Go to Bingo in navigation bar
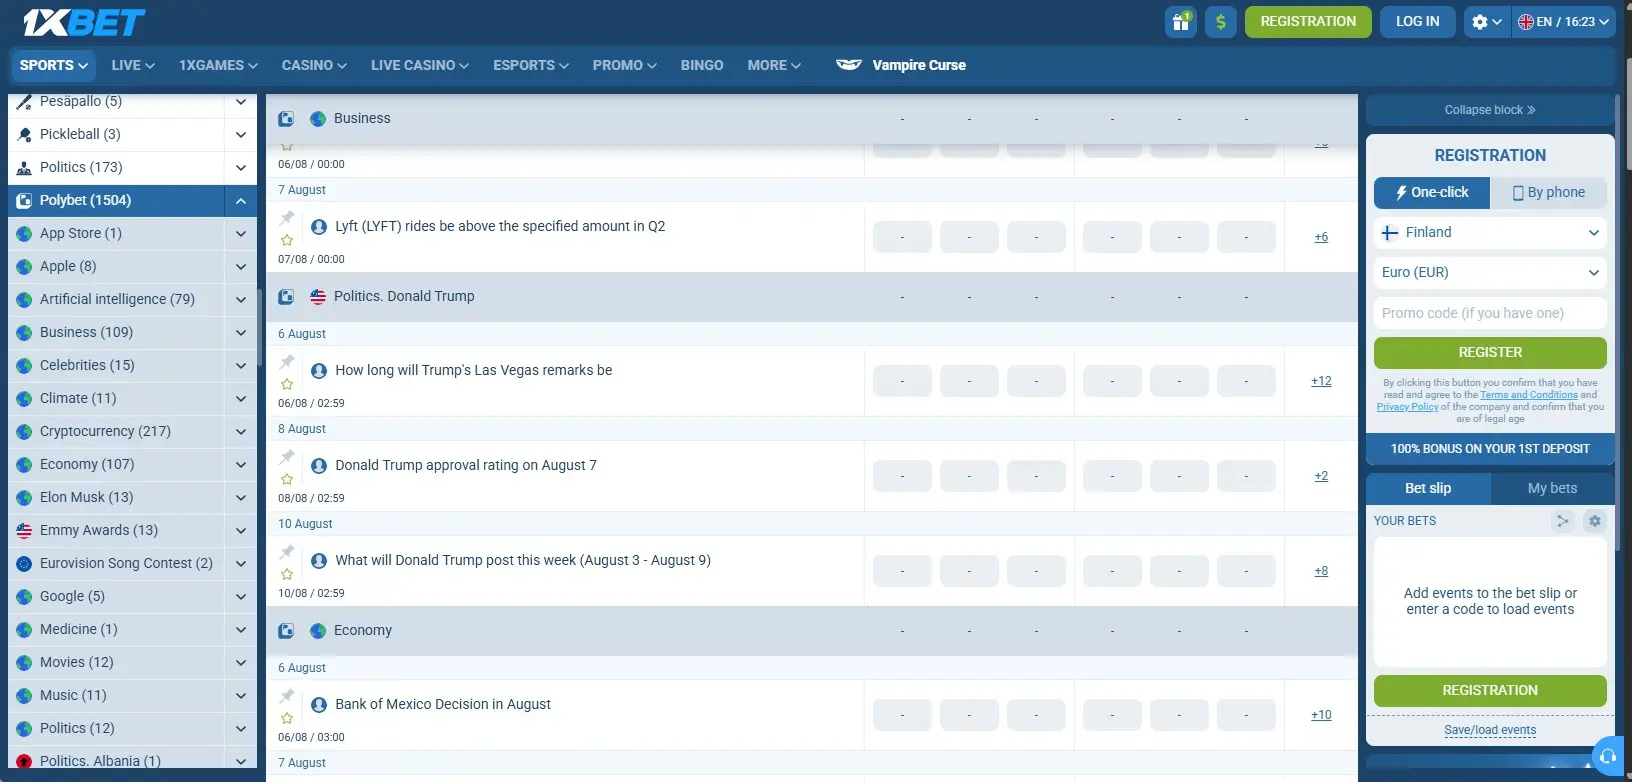This screenshot has width=1632, height=782. pyautogui.click(x=702, y=65)
